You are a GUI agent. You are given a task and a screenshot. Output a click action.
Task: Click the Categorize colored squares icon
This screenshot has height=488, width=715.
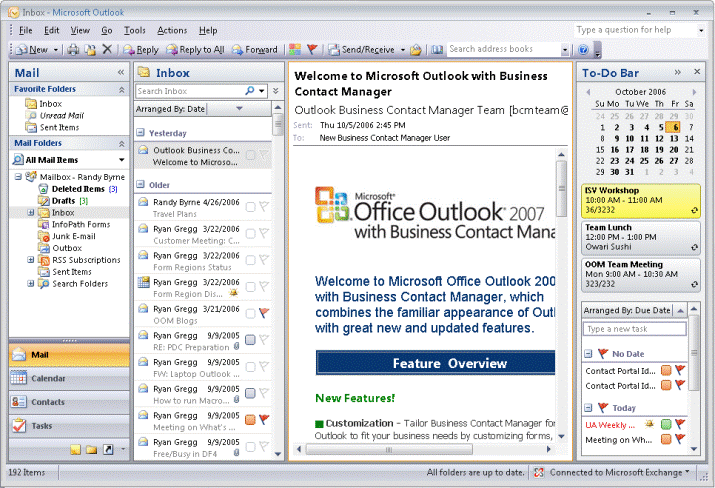click(x=295, y=49)
